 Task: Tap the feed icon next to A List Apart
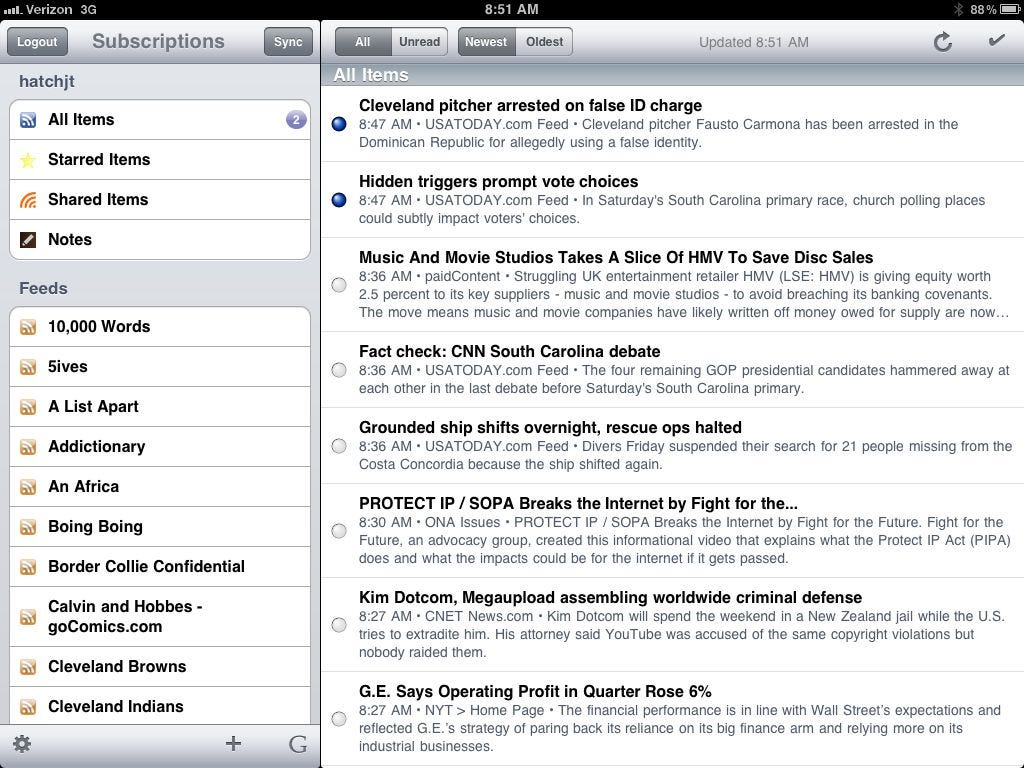pos(28,407)
